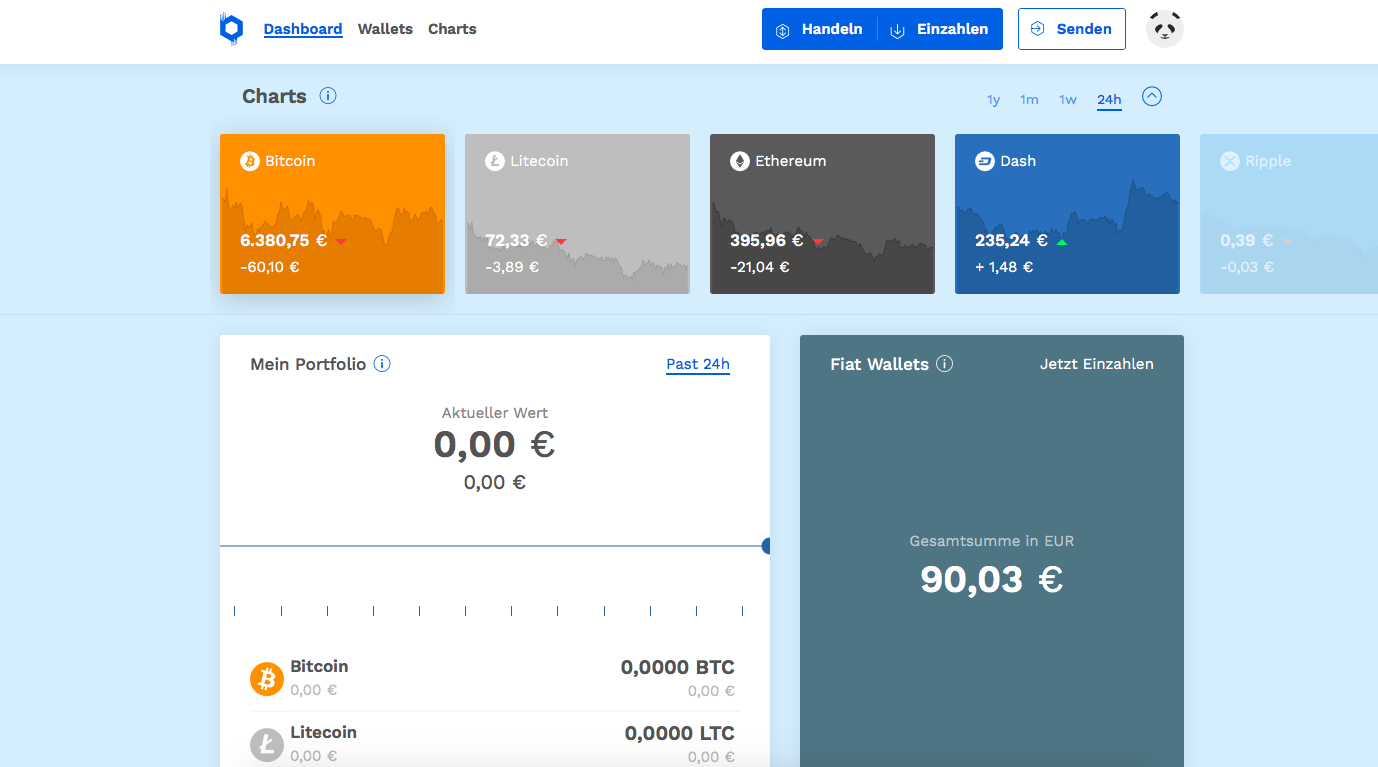Click the Bitcoin price 6.380,75 €
The width and height of the screenshot is (1378, 767).
point(284,241)
